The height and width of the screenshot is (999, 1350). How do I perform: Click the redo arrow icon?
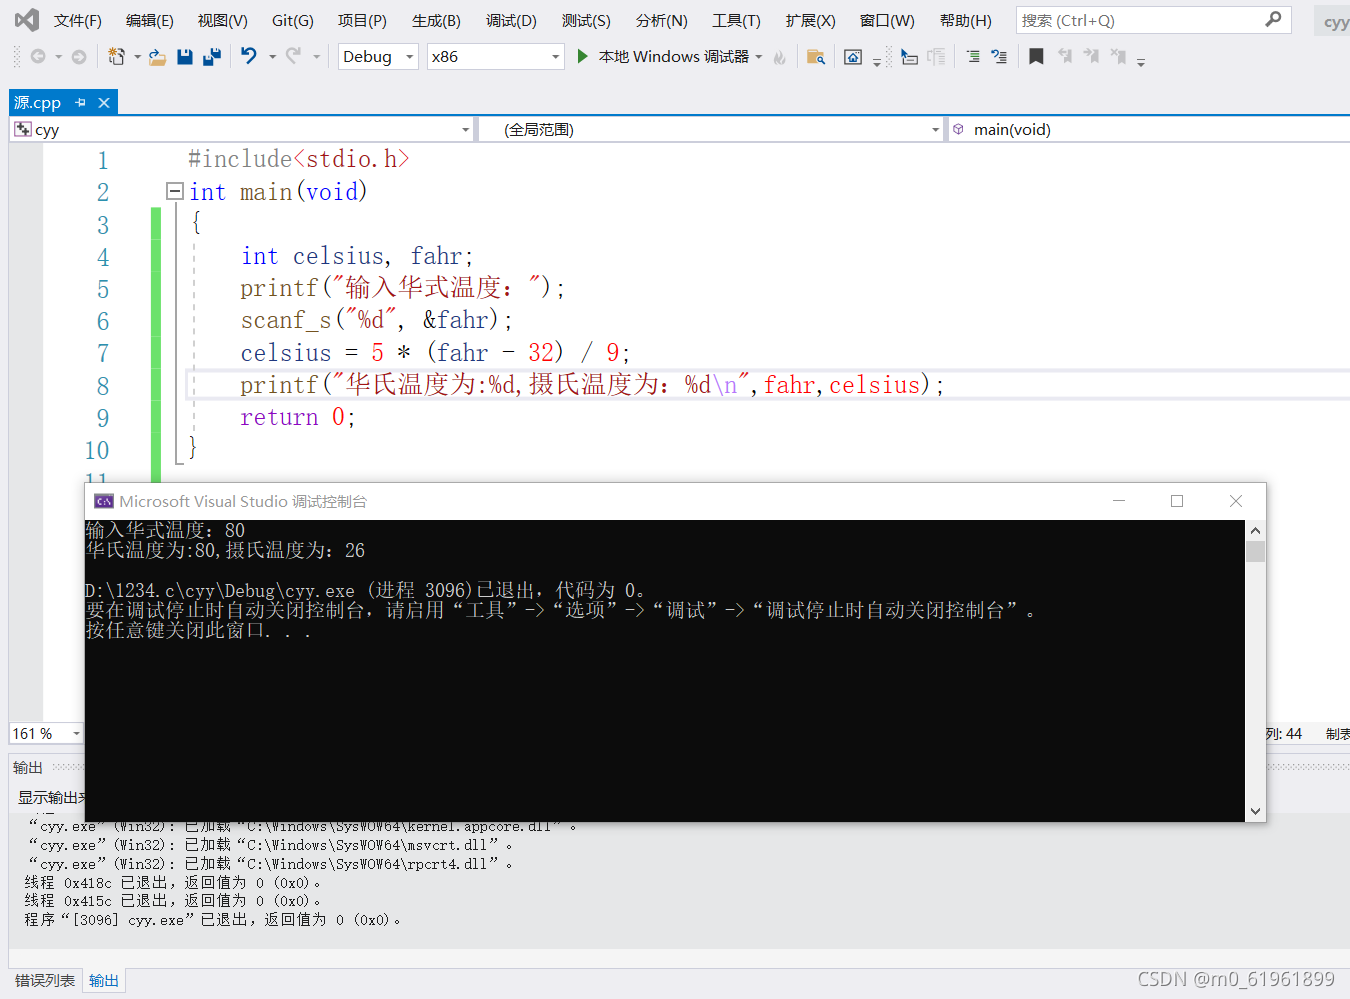point(293,56)
